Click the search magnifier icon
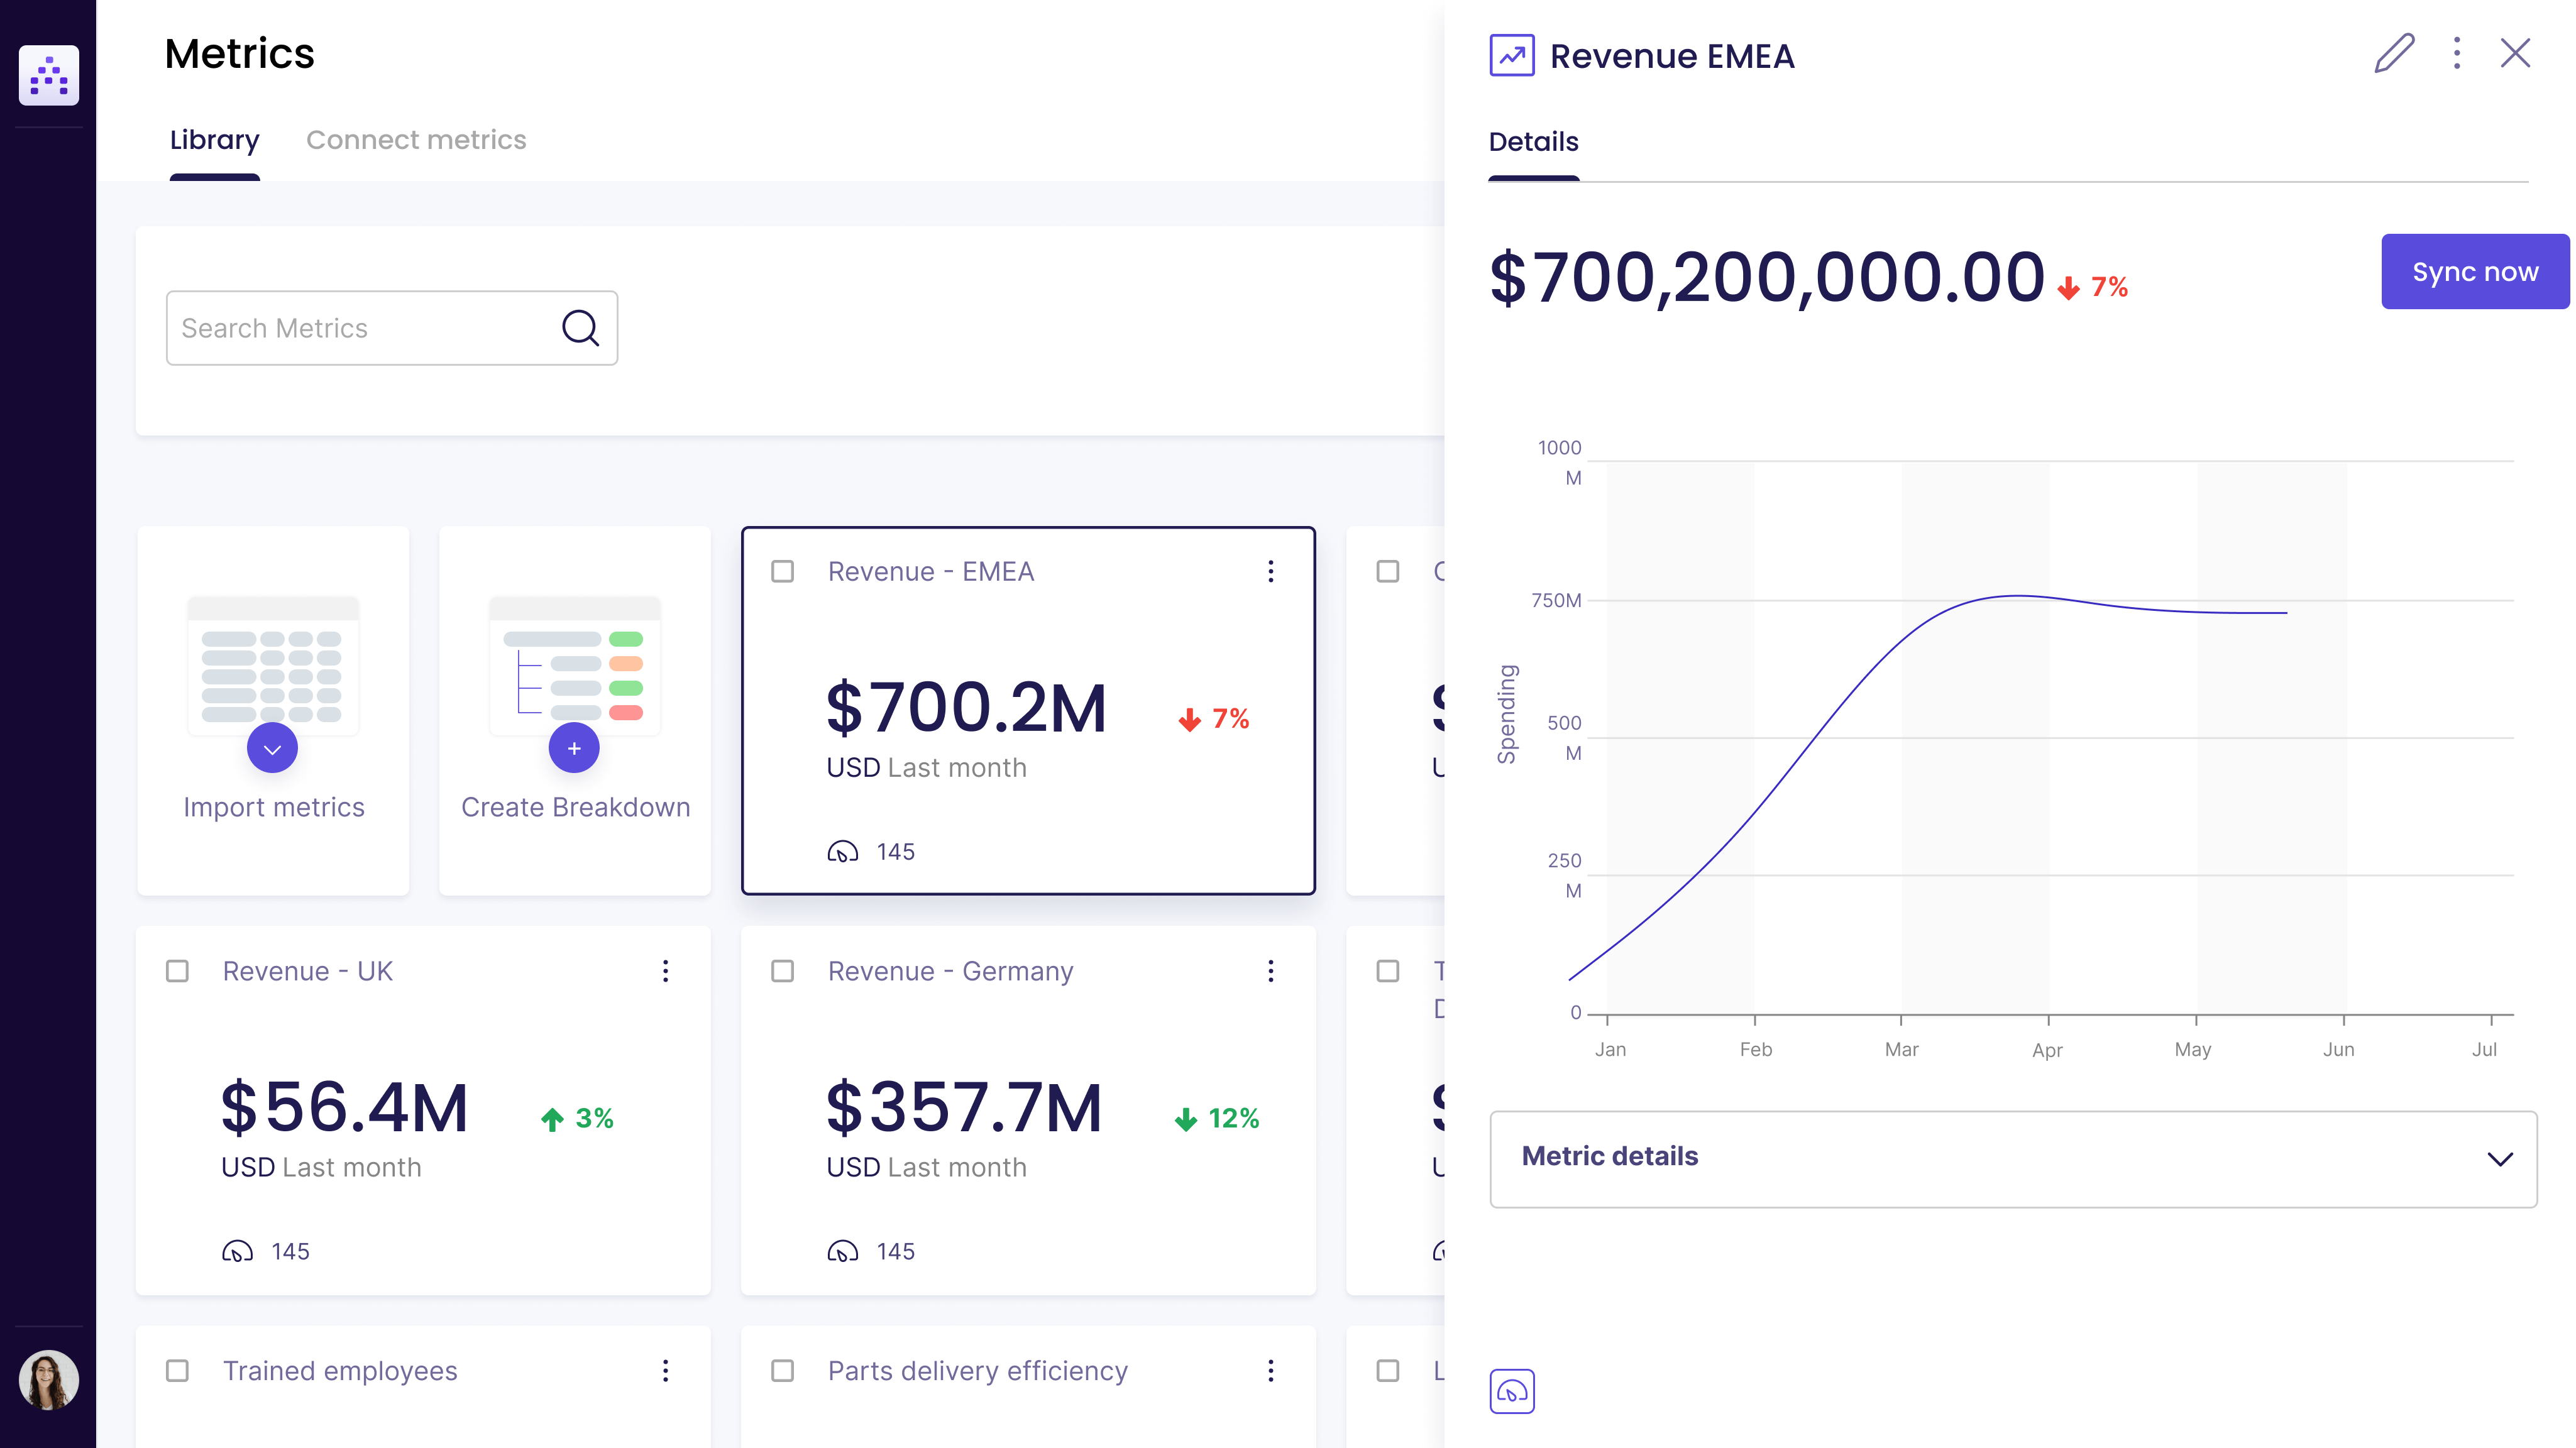This screenshot has width=2576, height=1448. click(580, 328)
